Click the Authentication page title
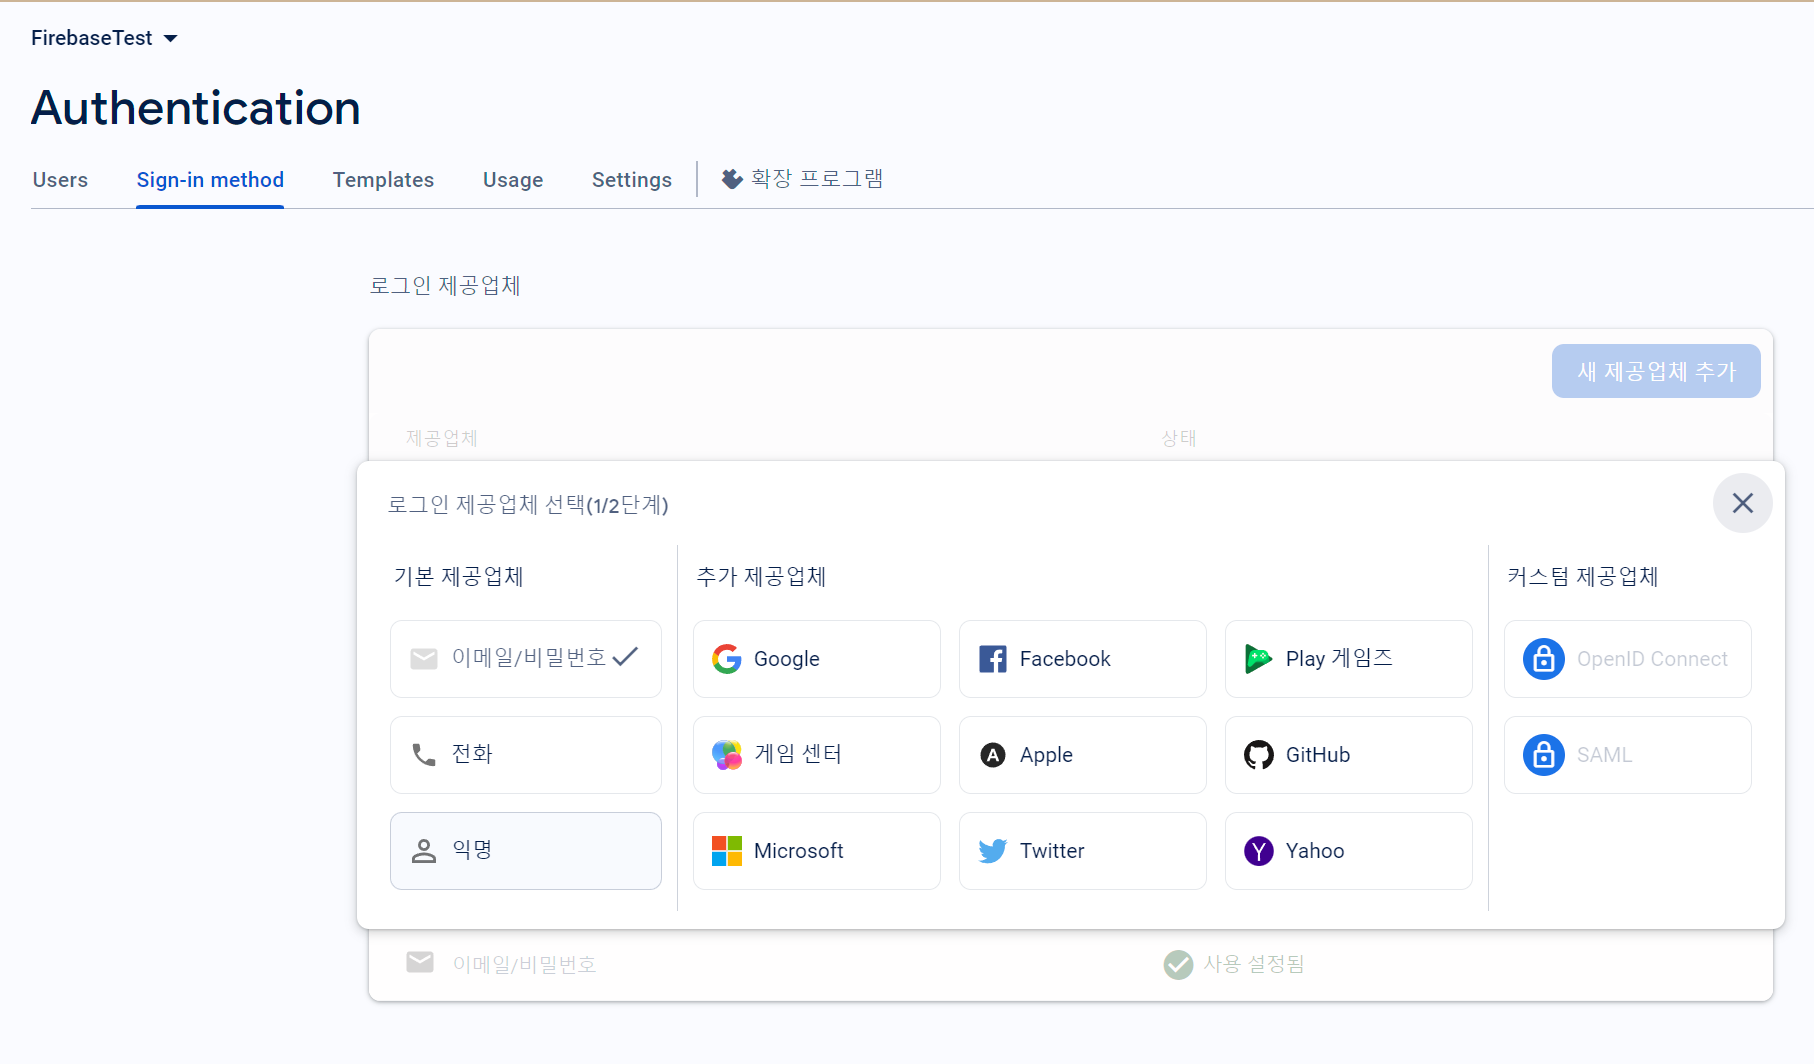Screen dimensions: 1814x1064 (196, 108)
